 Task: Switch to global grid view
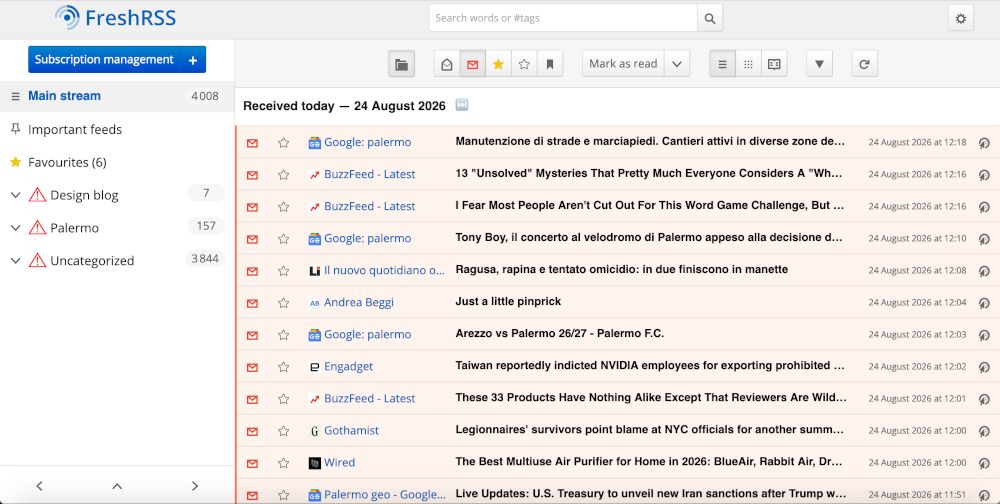(x=749, y=64)
